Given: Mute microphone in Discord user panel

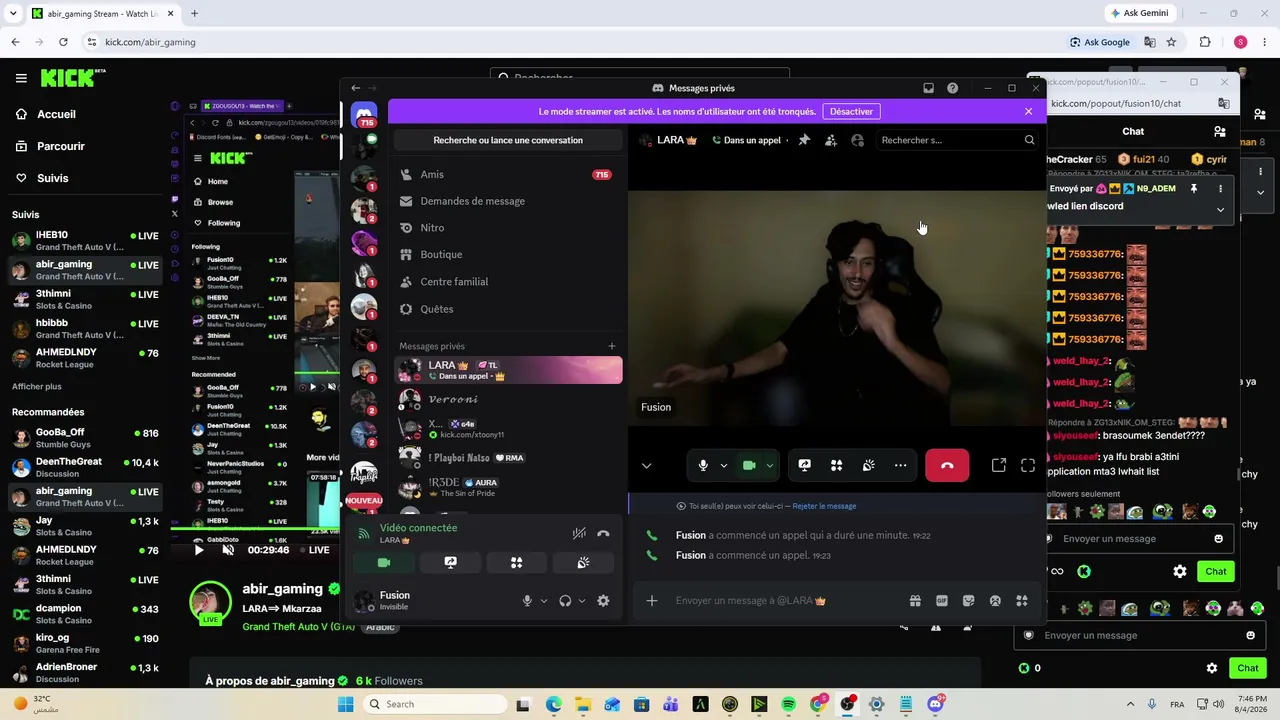Looking at the screenshot, I should point(527,601).
